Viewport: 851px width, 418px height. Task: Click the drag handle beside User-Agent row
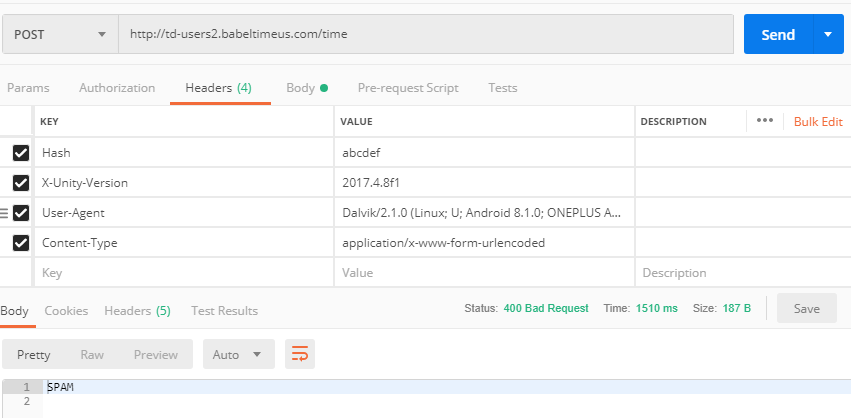coord(4,213)
